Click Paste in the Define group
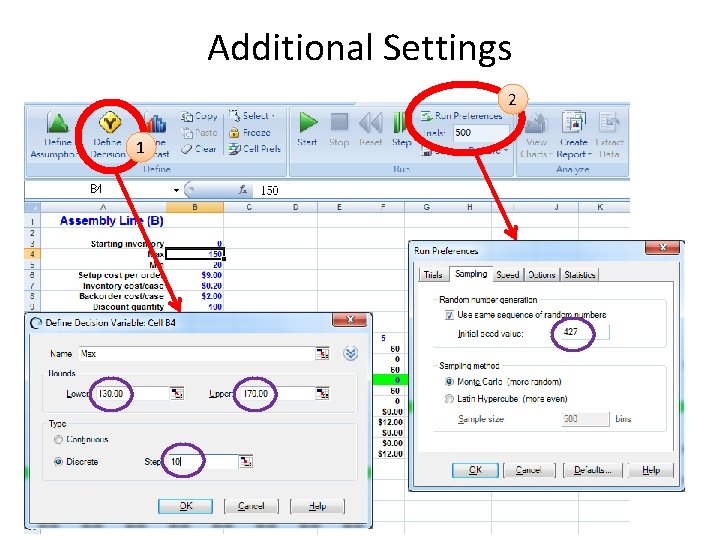This screenshot has width=720, height=540. tap(200, 133)
